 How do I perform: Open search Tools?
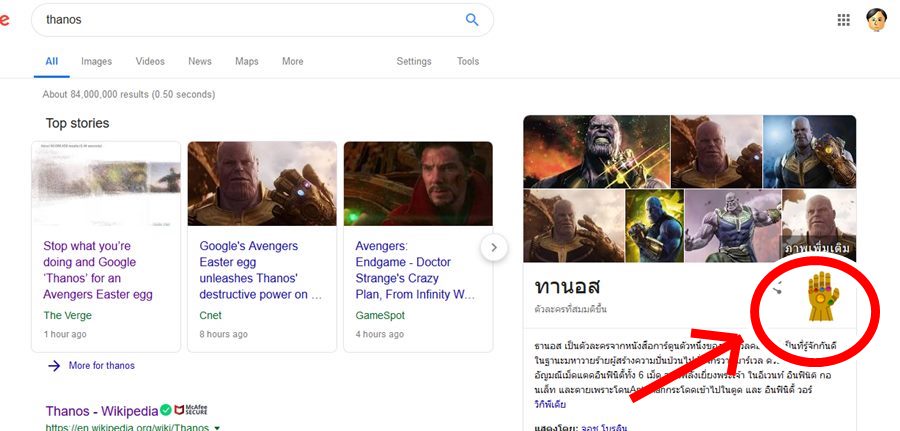[x=468, y=61]
